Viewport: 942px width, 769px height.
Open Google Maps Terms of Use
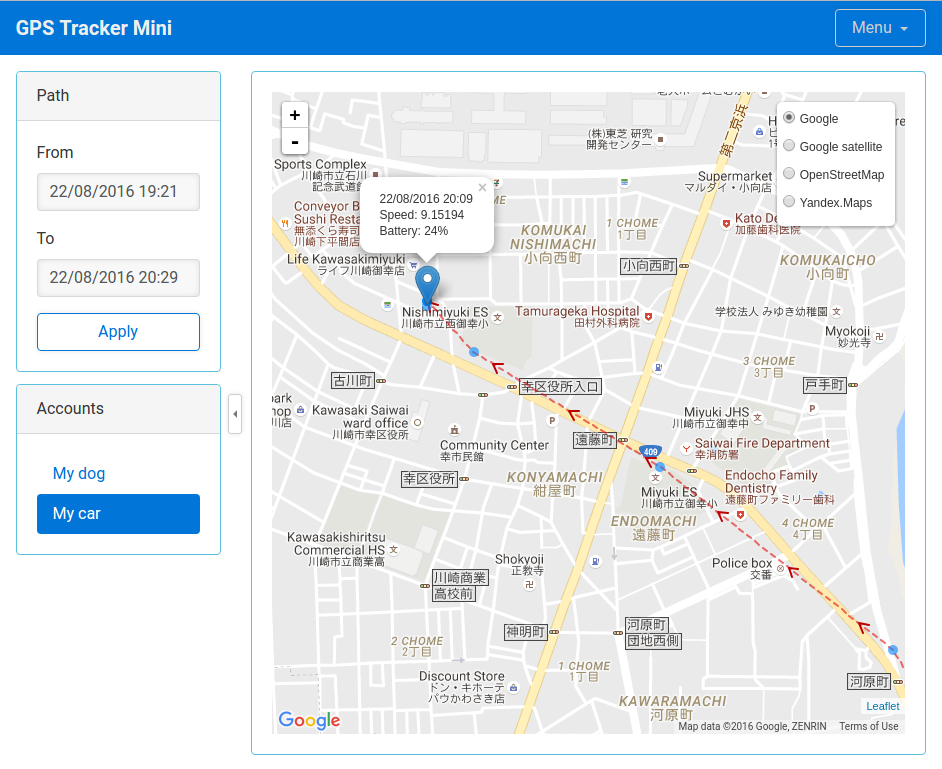pyautogui.click(x=869, y=726)
